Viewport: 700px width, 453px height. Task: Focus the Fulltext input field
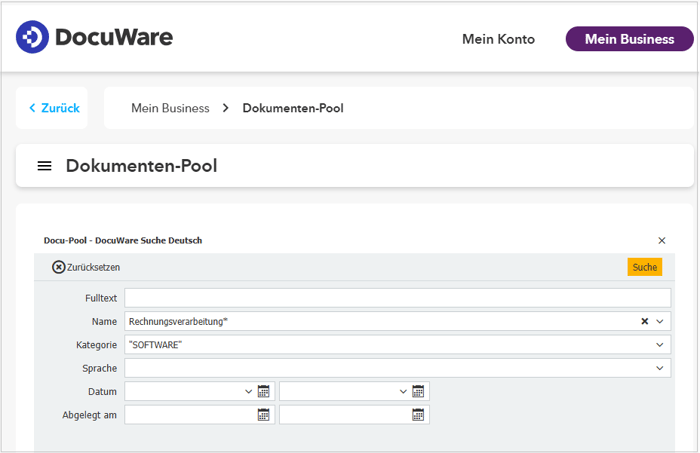pyautogui.click(x=397, y=298)
